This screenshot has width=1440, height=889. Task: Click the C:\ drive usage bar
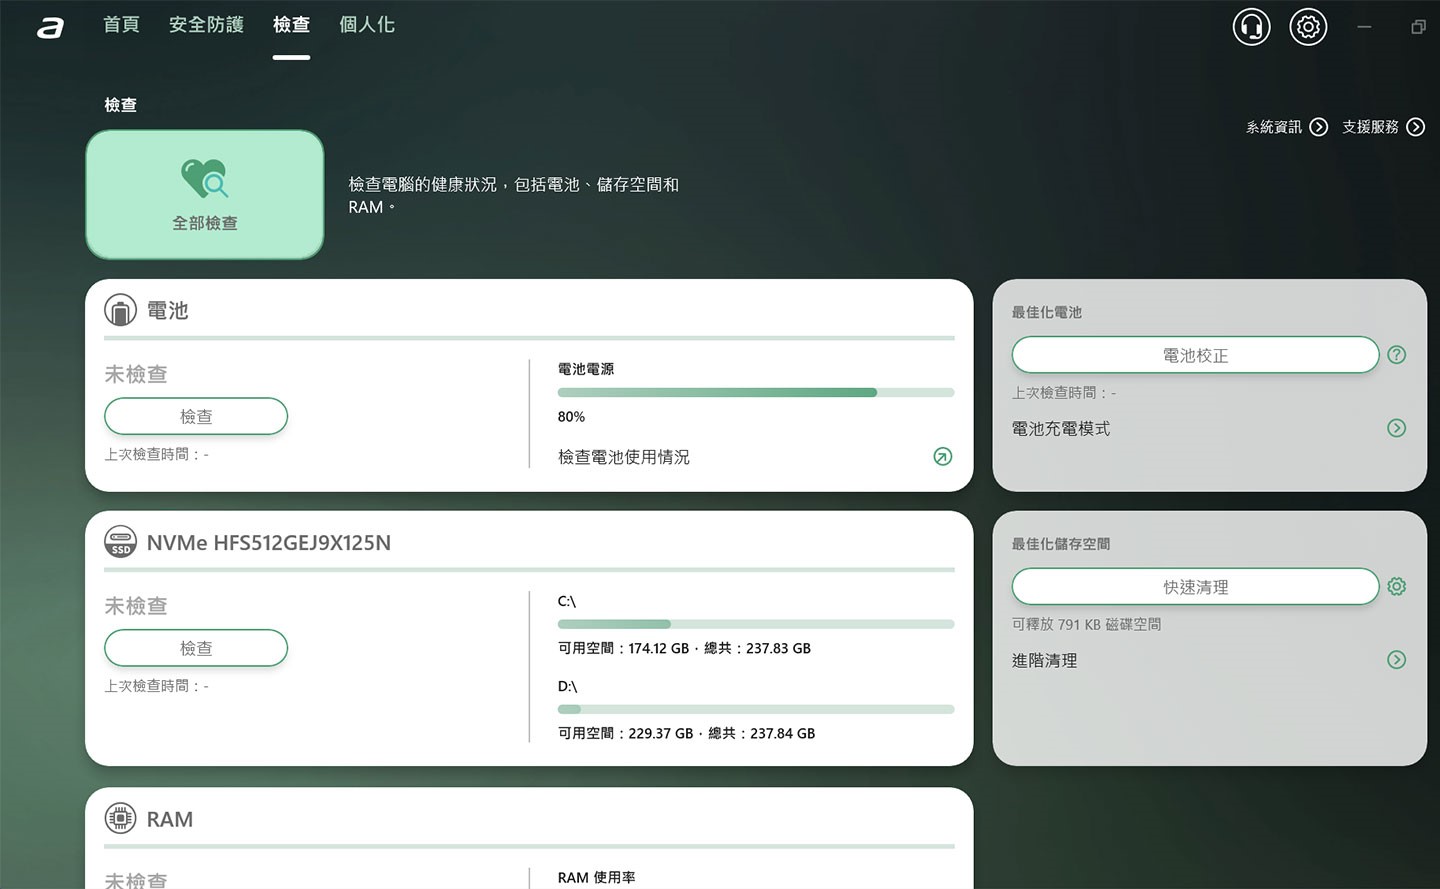click(x=756, y=624)
